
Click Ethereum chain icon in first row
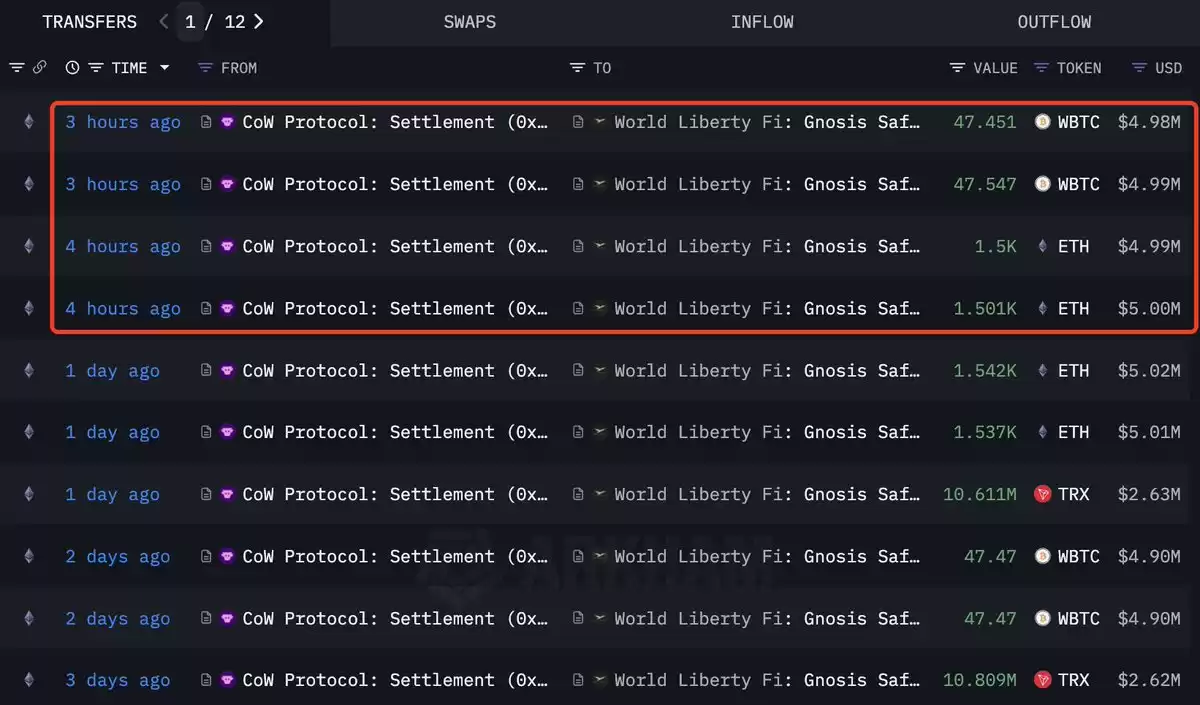29,122
